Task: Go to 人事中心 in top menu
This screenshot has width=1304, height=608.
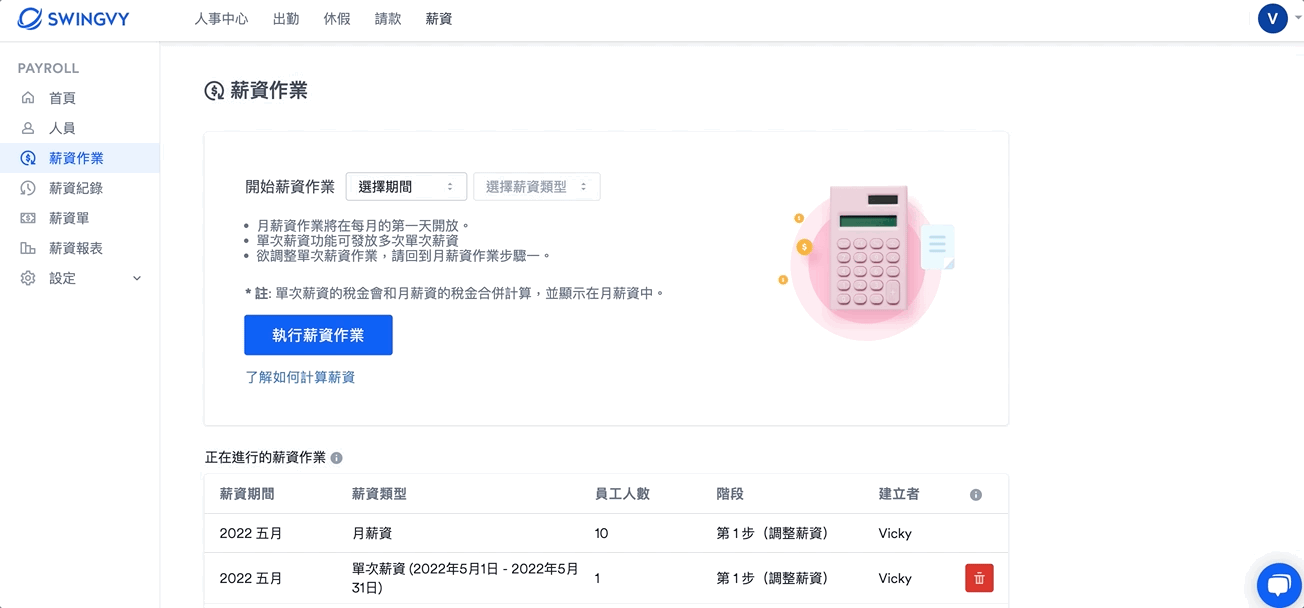Action: click(221, 19)
